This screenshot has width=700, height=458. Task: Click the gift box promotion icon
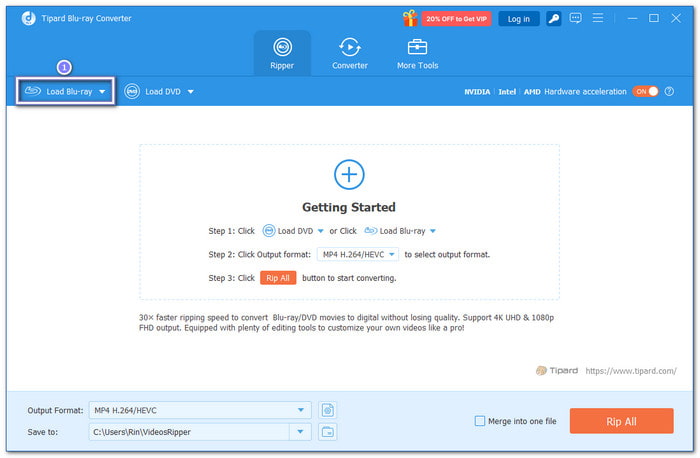(x=410, y=18)
